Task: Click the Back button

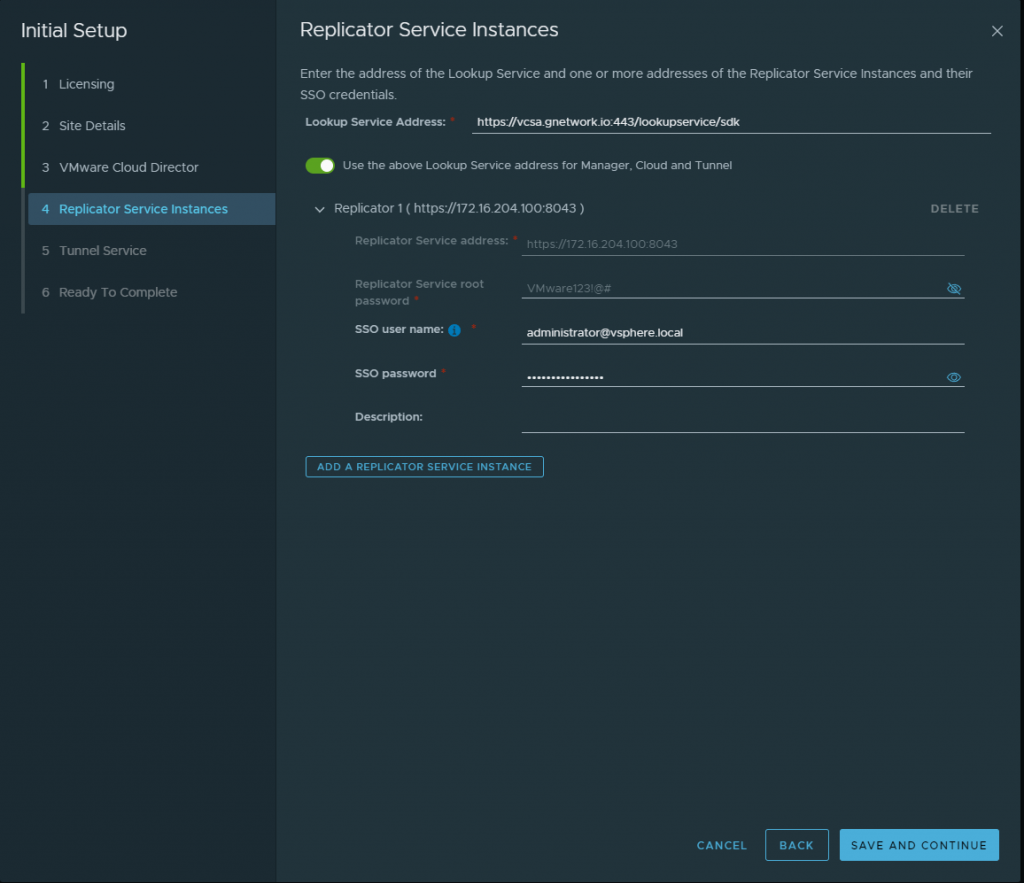Action: (x=797, y=845)
